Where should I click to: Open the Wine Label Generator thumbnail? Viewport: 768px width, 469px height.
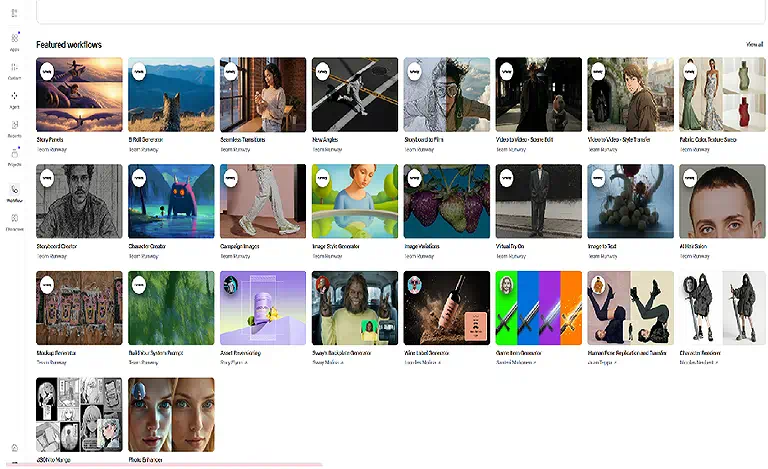447,308
